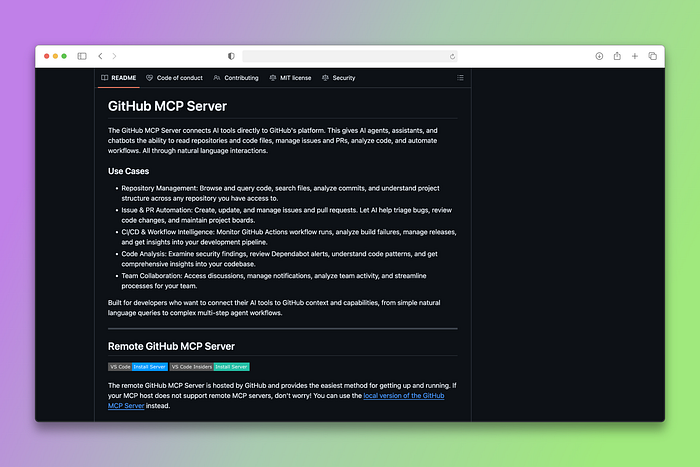Viewport: 700px width, 467px height.
Task: Click the Team Collaboration bullet text
Action: [274, 281]
